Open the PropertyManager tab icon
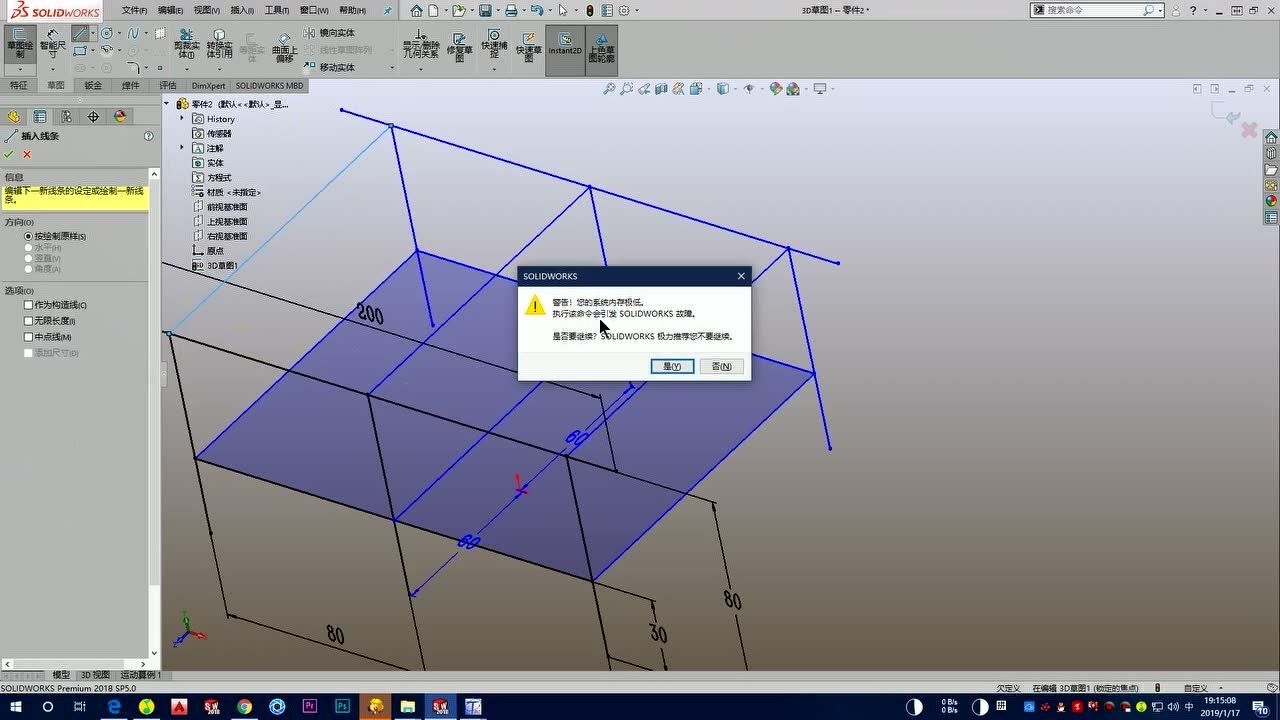The height and width of the screenshot is (720, 1280). click(x=40, y=116)
